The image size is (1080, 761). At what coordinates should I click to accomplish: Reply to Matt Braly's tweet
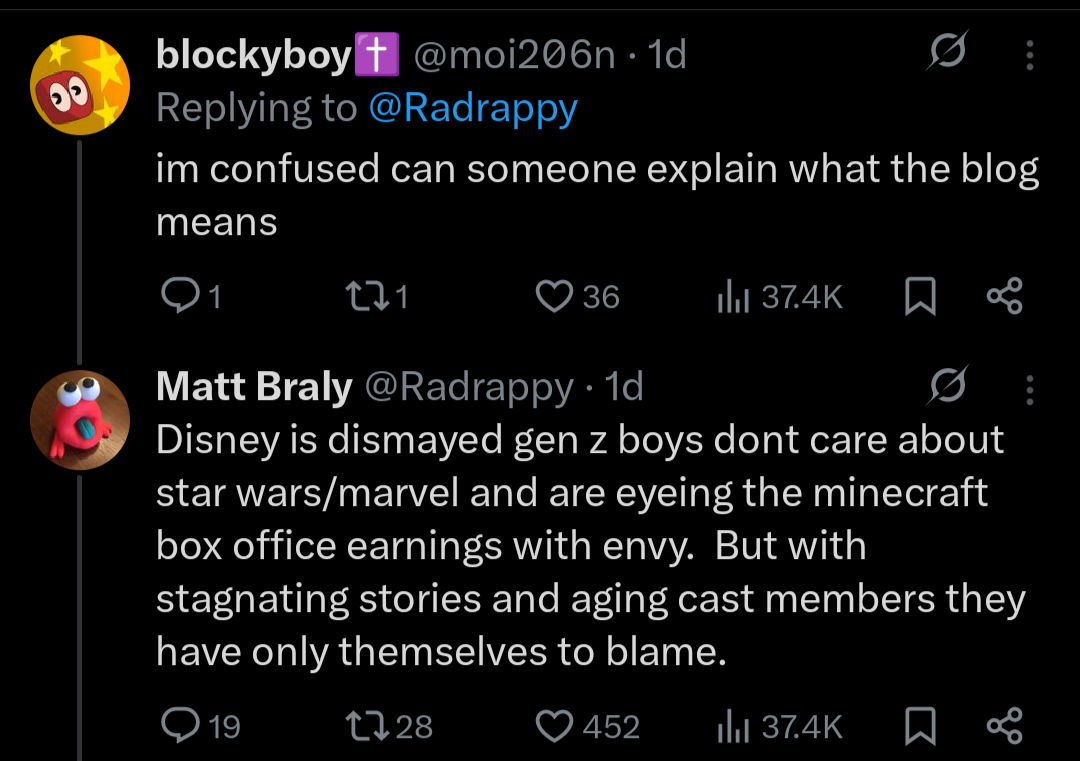[x=180, y=725]
